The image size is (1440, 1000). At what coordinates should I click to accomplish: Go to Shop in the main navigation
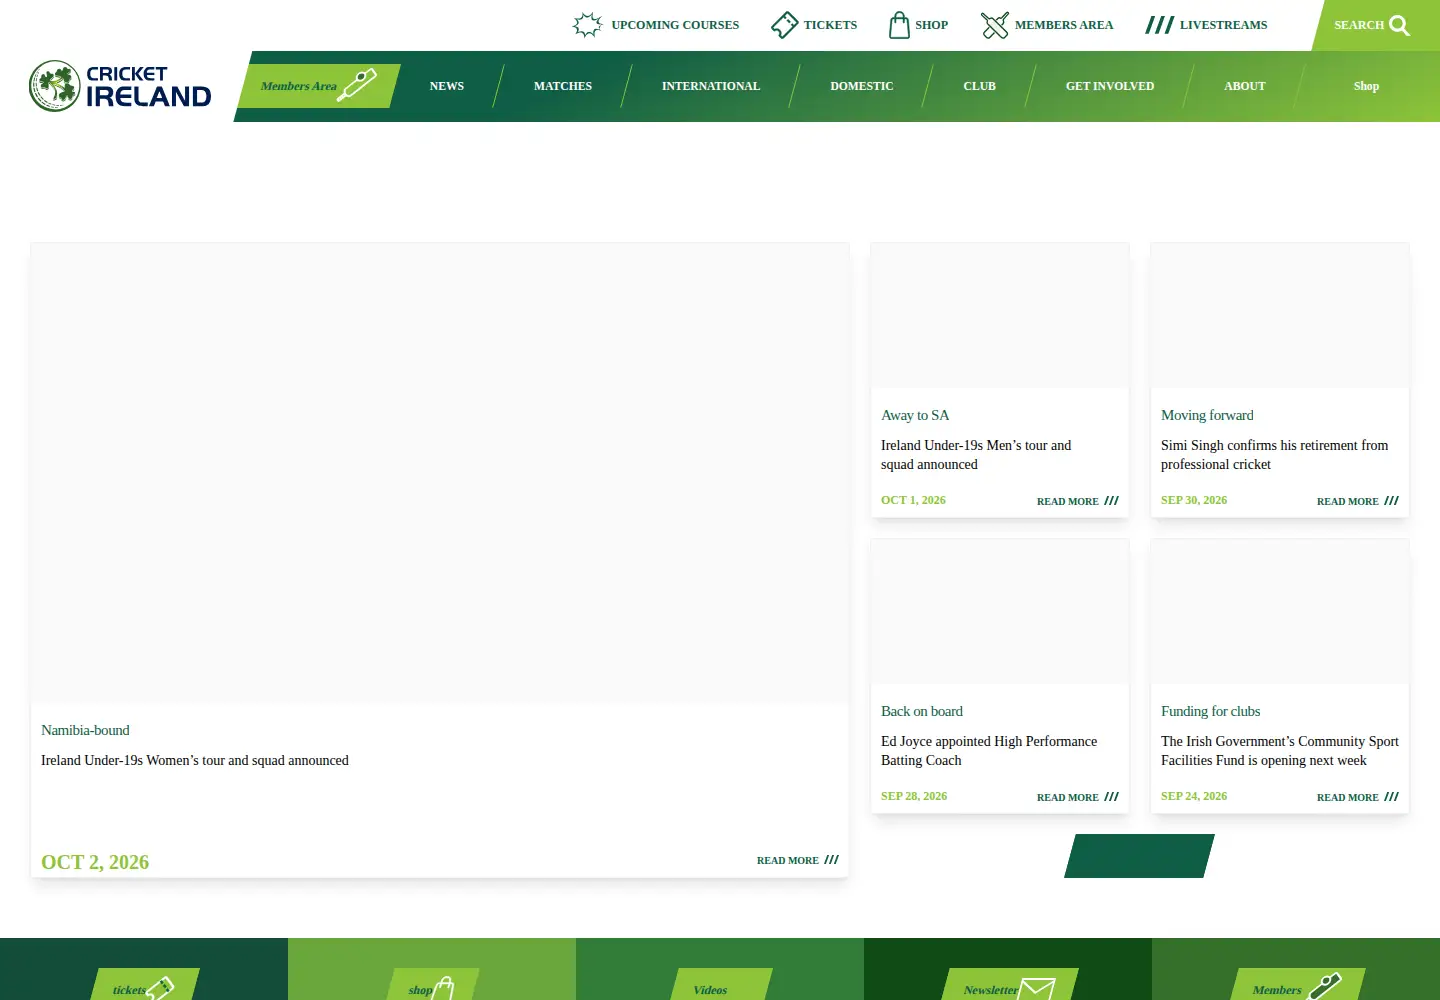tap(1366, 86)
